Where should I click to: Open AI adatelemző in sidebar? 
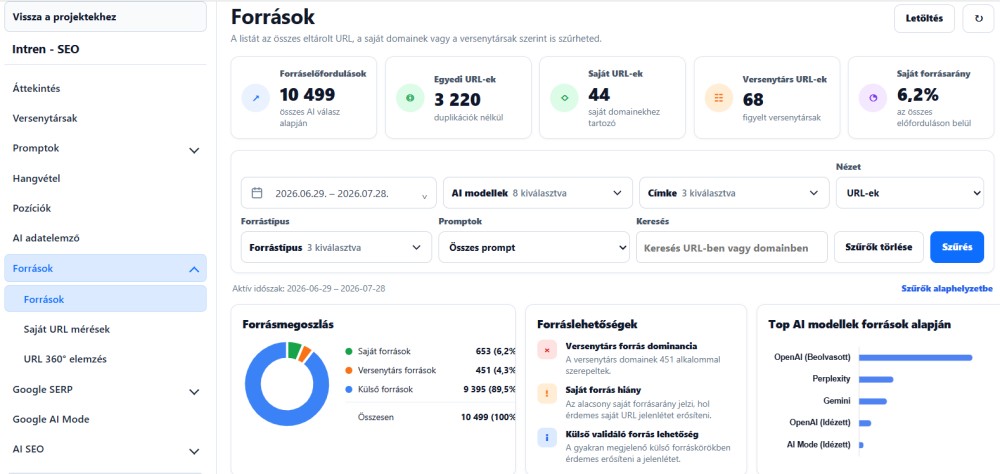pos(46,238)
